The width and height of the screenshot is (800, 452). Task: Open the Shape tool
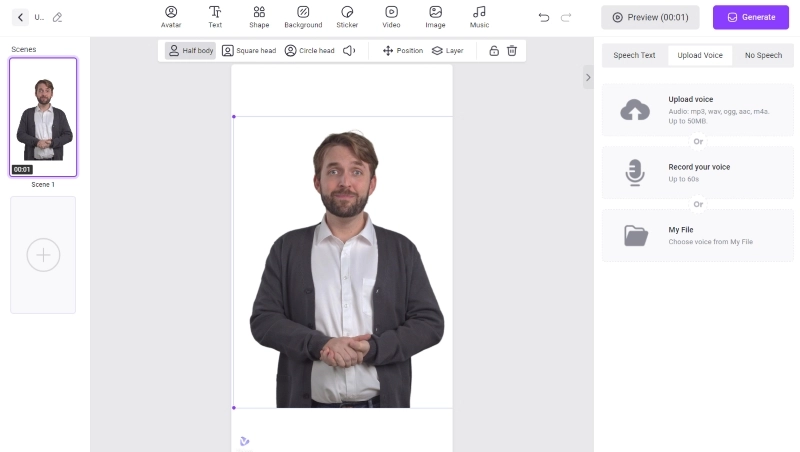pyautogui.click(x=259, y=16)
